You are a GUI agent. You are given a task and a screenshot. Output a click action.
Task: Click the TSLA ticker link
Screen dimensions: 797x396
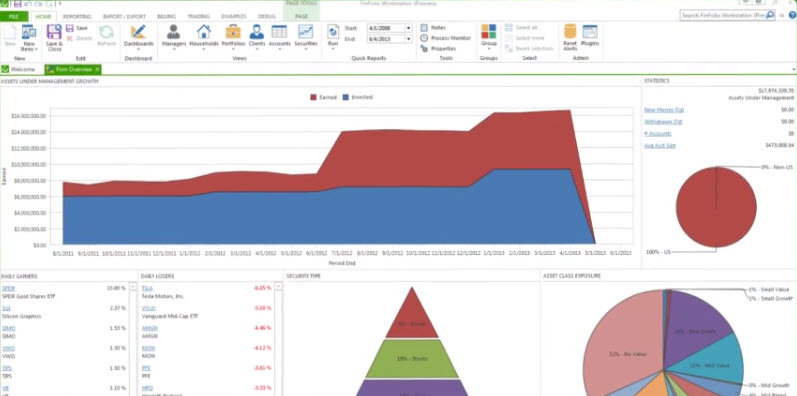coord(147,288)
